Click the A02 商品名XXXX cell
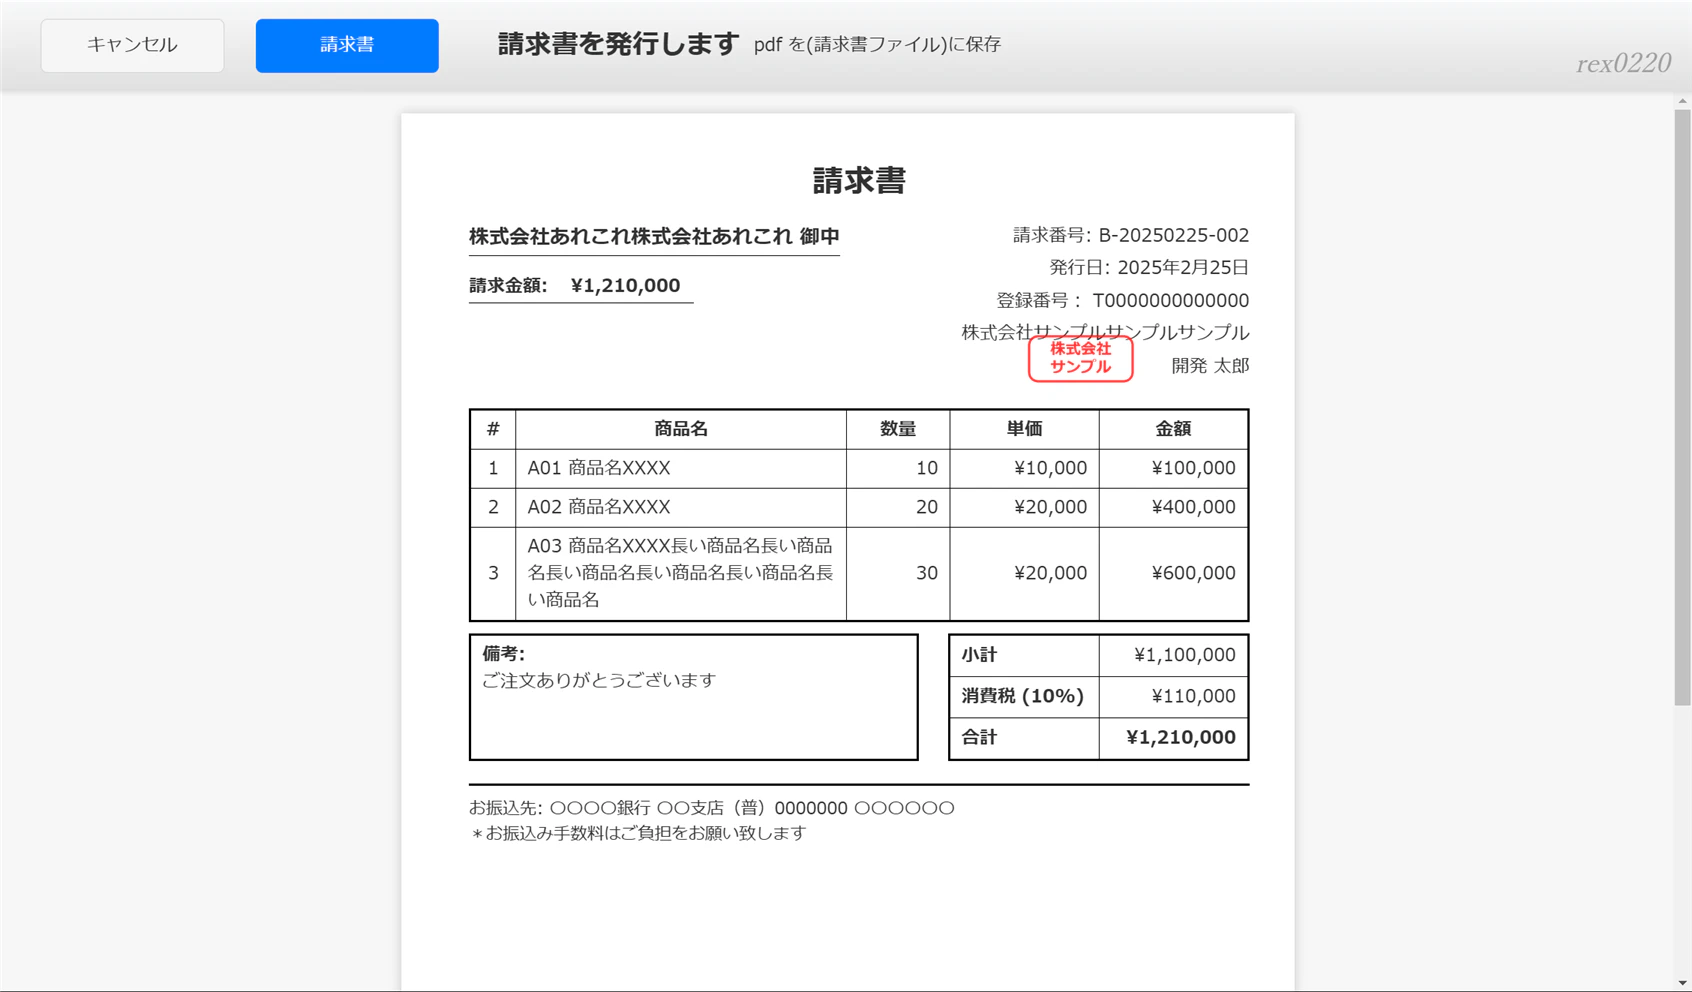This screenshot has height=992, width=1692. coord(681,507)
